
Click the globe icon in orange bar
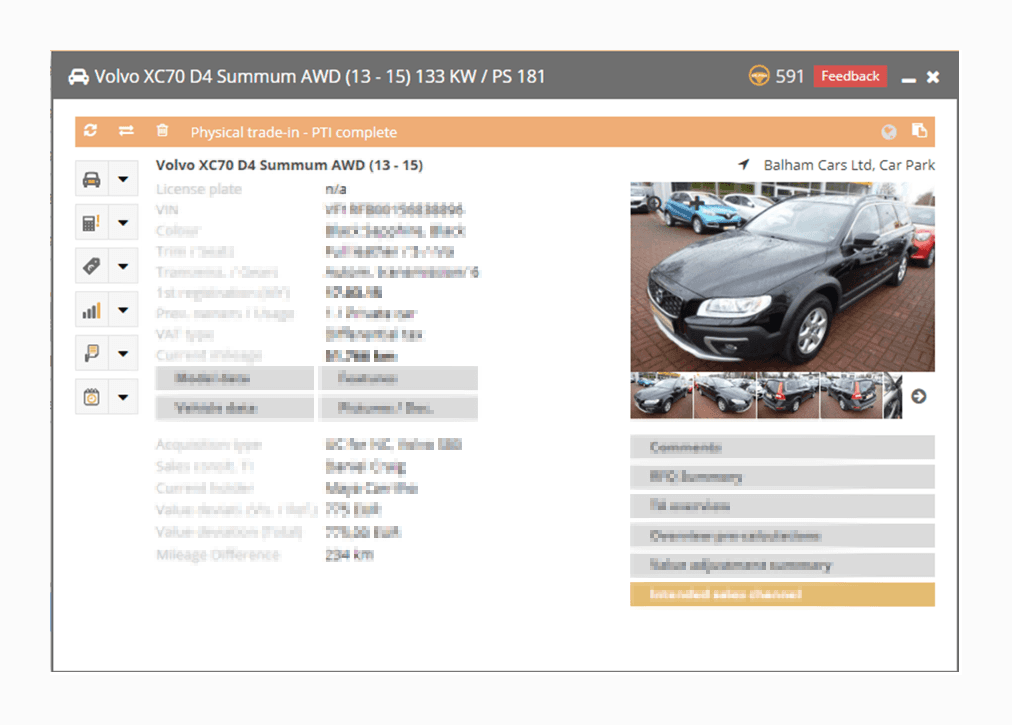pos(889,132)
